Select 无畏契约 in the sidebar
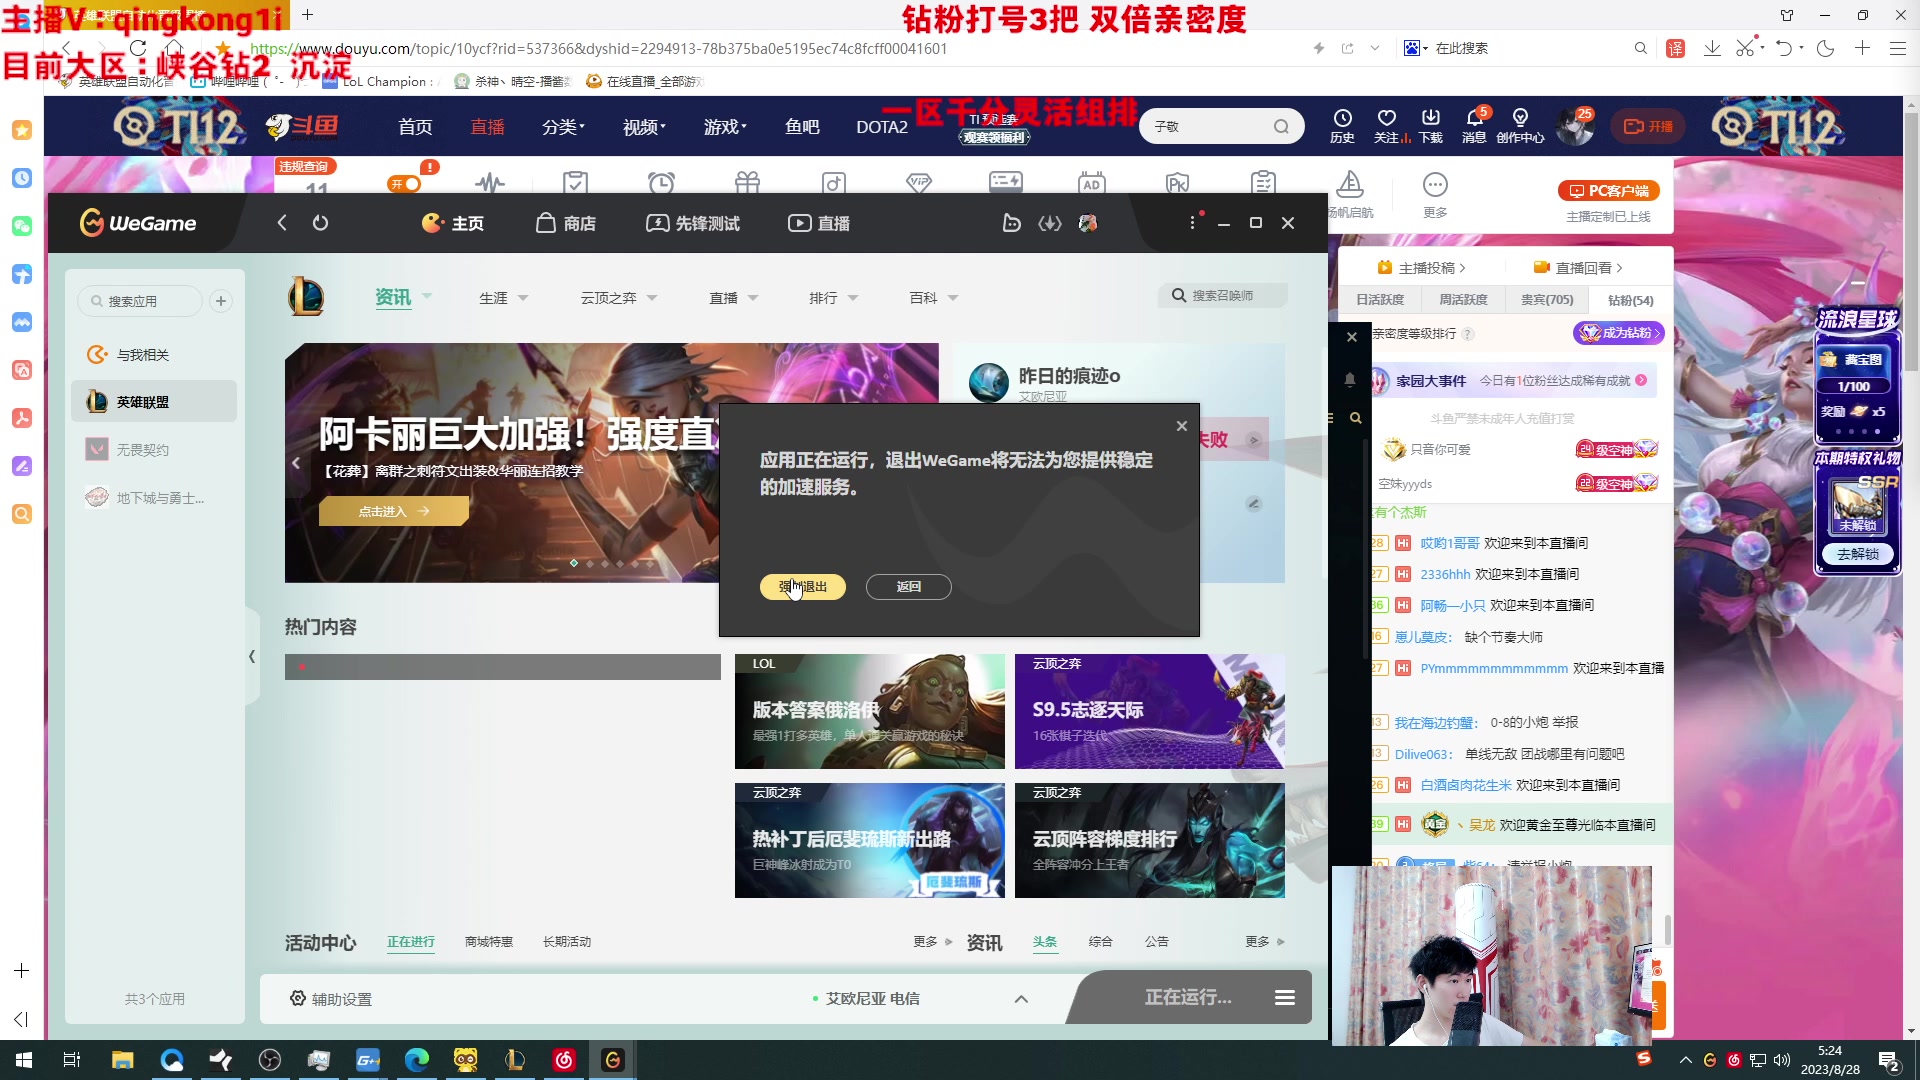Viewport: 1920px width, 1080px height. (154, 450)
